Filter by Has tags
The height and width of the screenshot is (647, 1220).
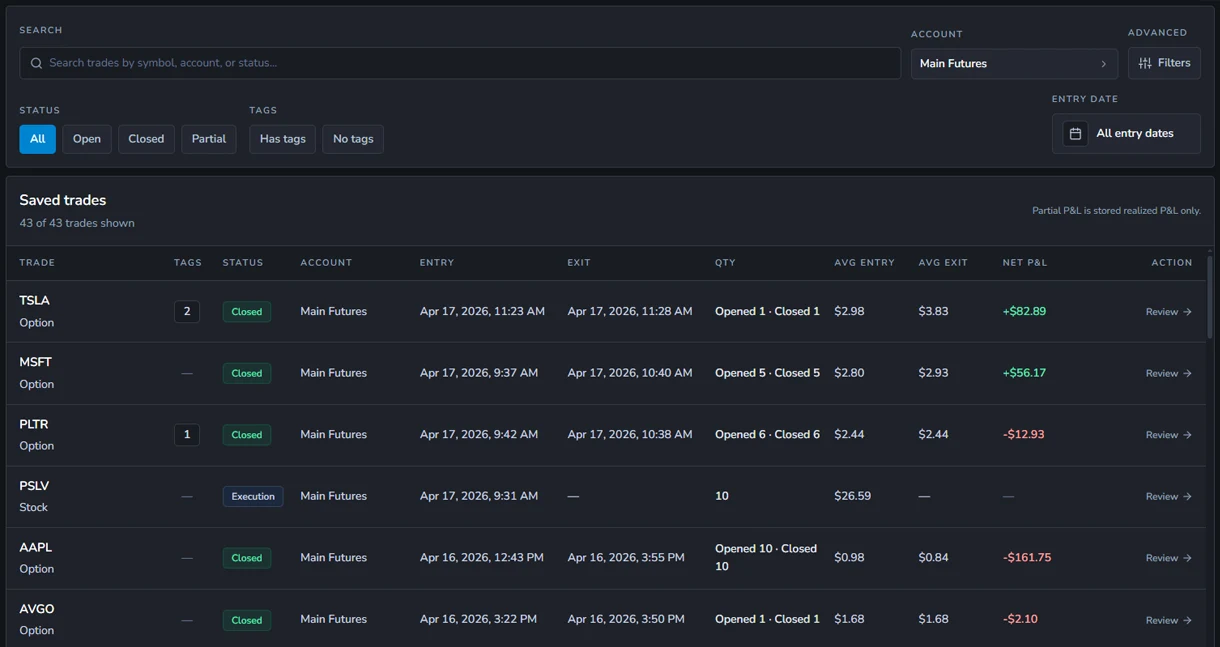(x=283, y=139)
